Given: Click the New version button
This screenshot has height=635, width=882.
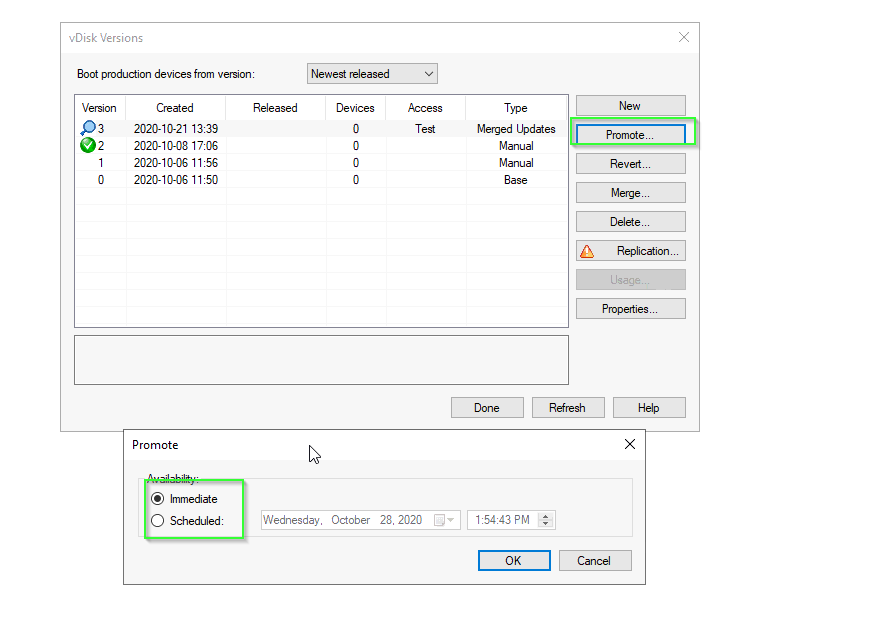Looking at the screenshot, I should pyautogui.click(x=631, y=106).
